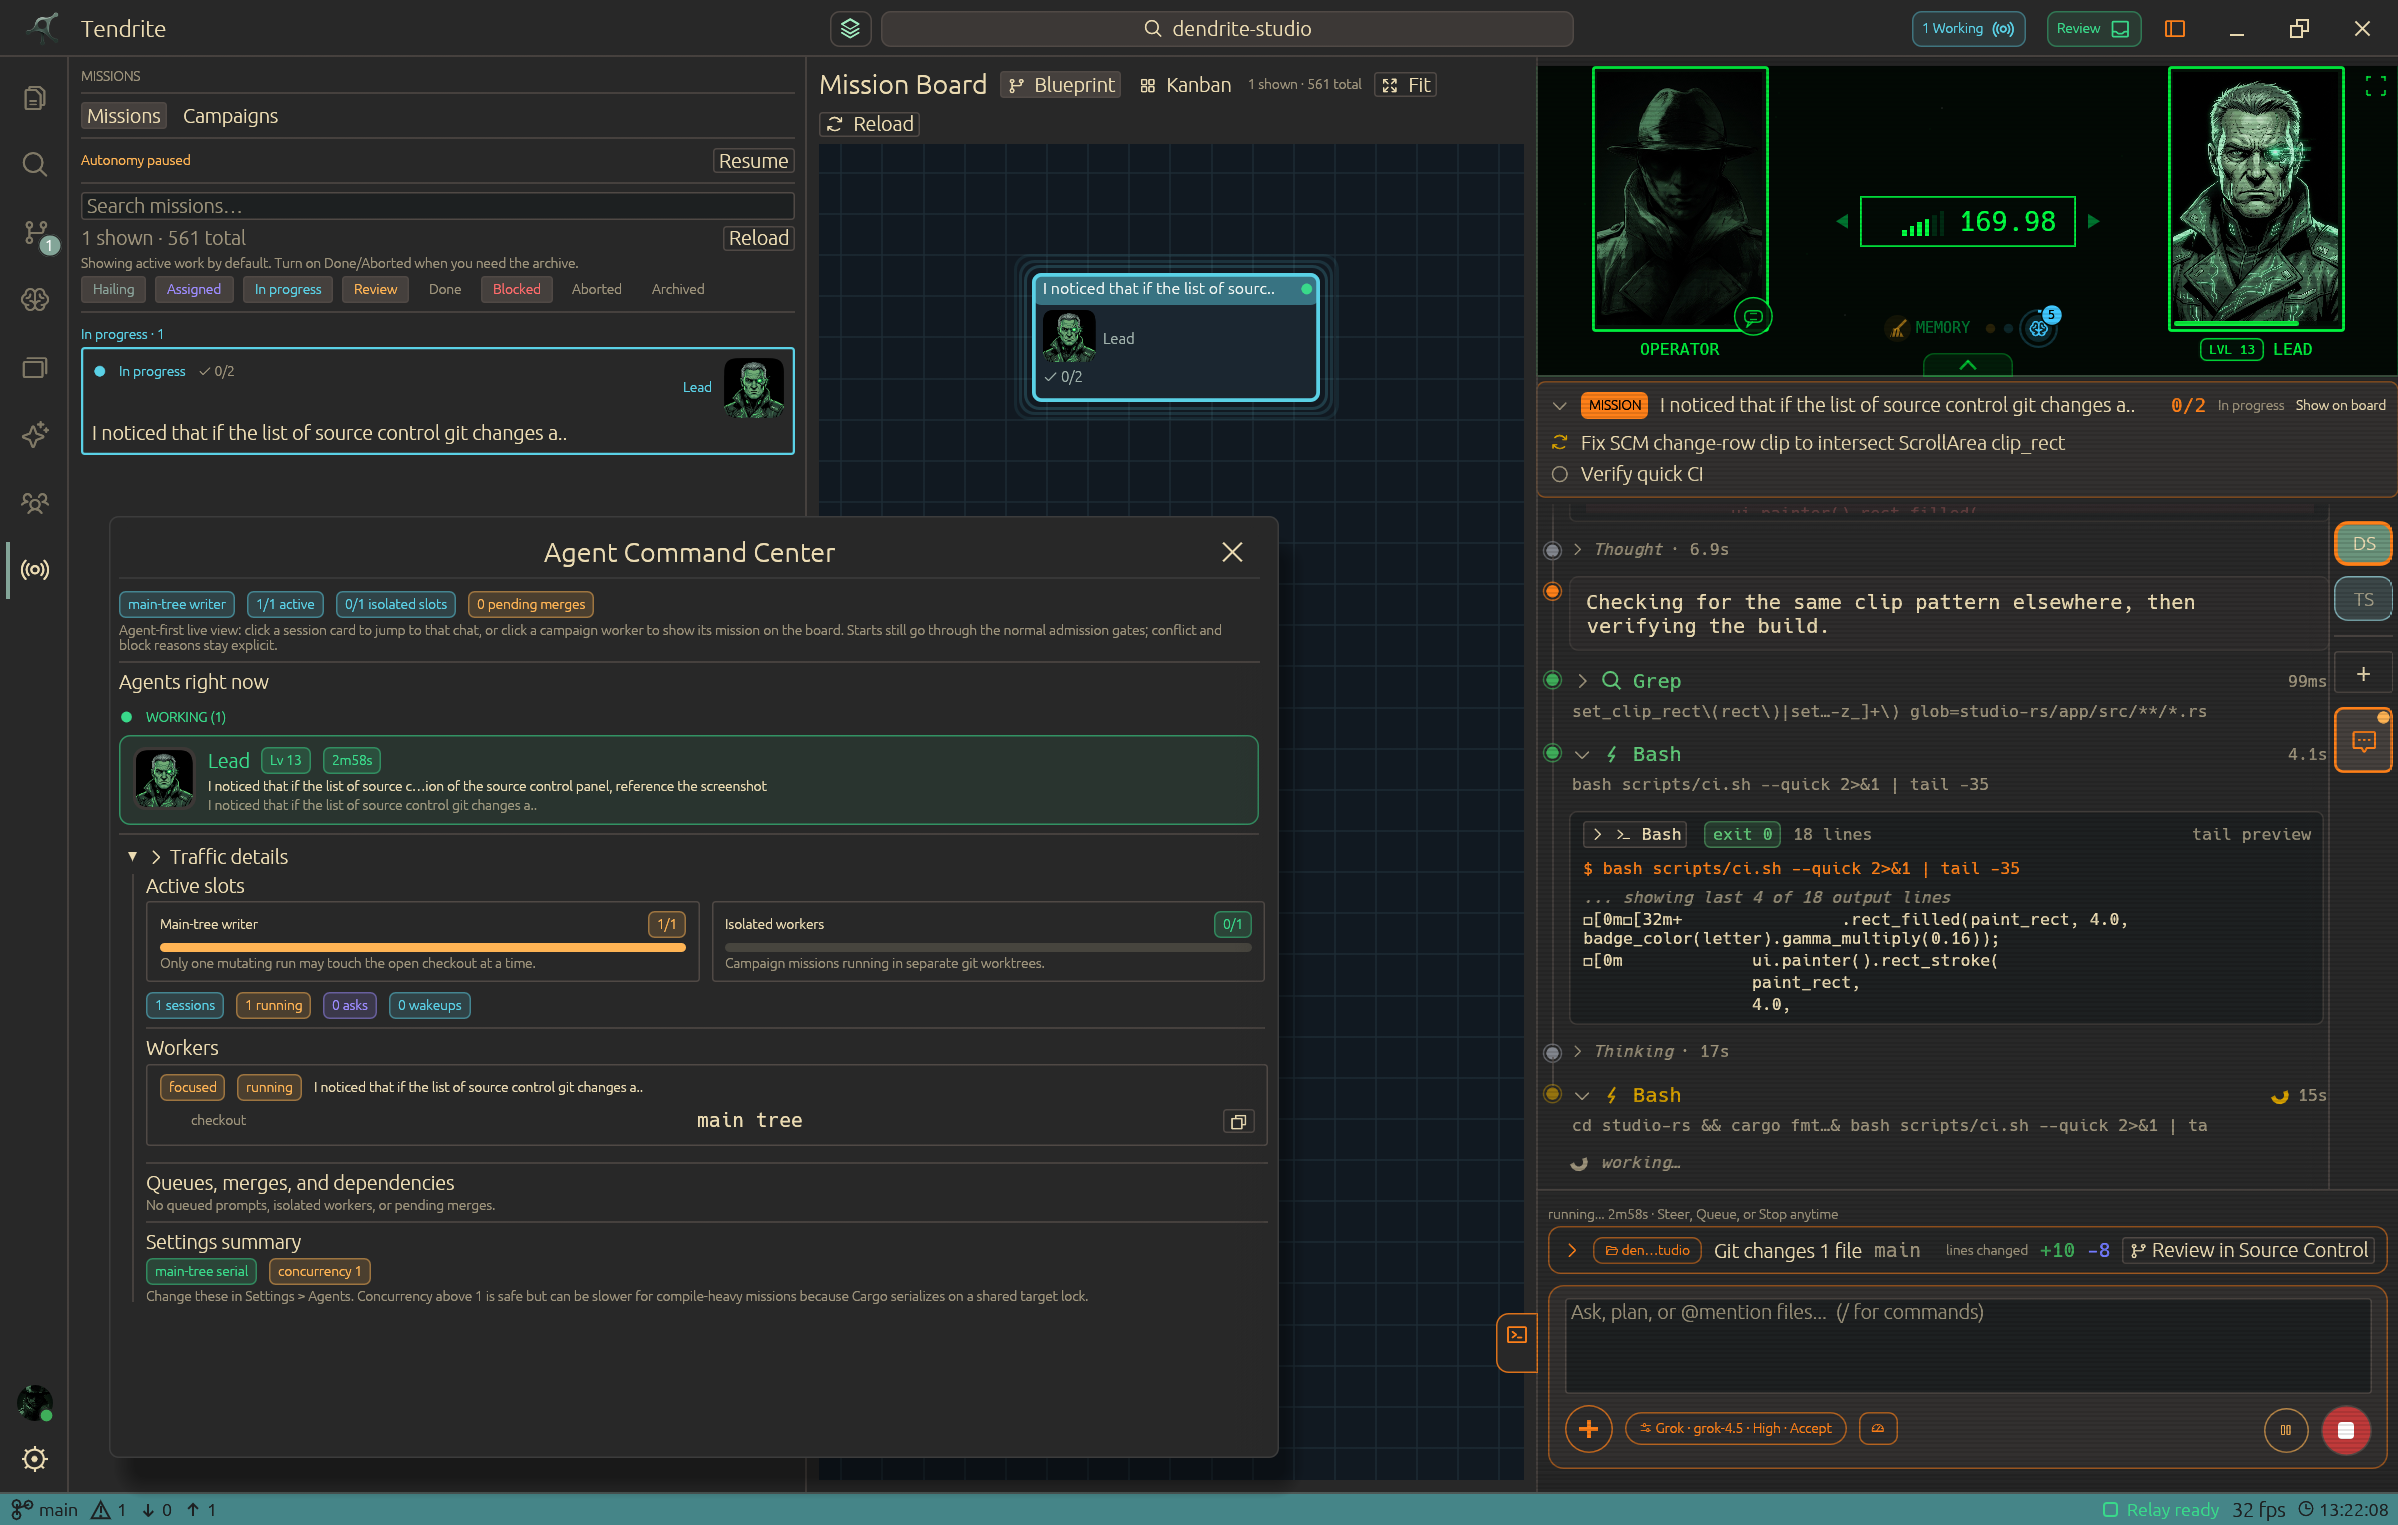Screen dimensions: 2398x1525
Task: Click Show on board link
Action: [x=2340, y=406]
